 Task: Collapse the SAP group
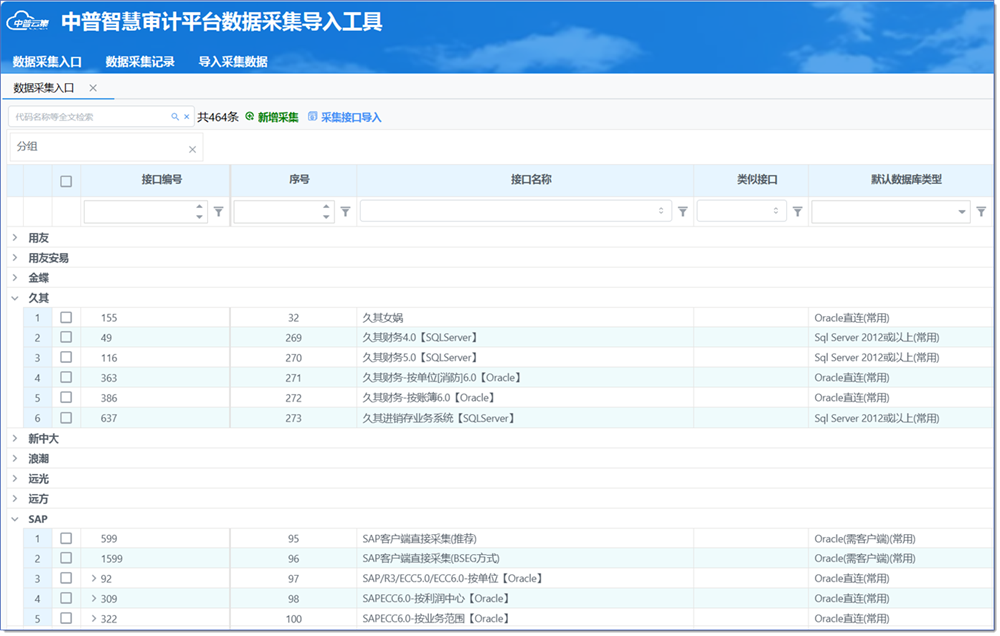point(15,519)
